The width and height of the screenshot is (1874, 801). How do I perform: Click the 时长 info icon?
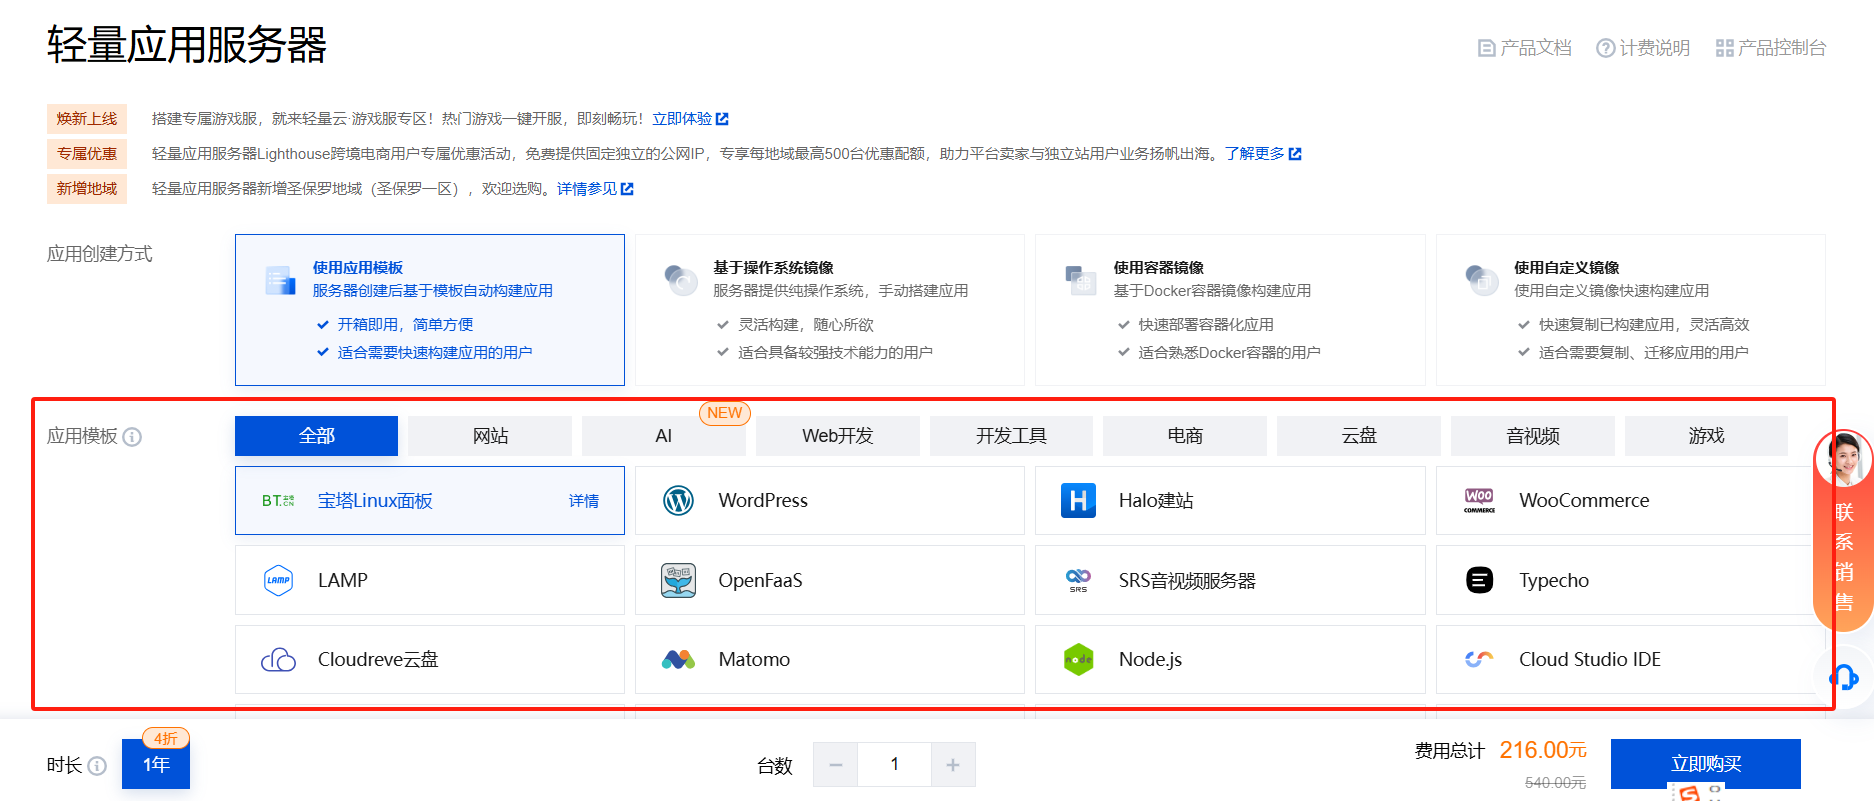tap(97, 766)
